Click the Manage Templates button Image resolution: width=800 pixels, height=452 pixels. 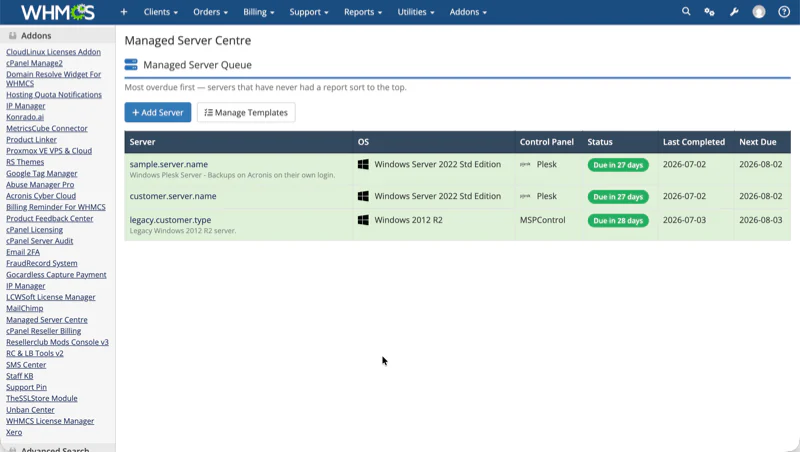[246, 112]
